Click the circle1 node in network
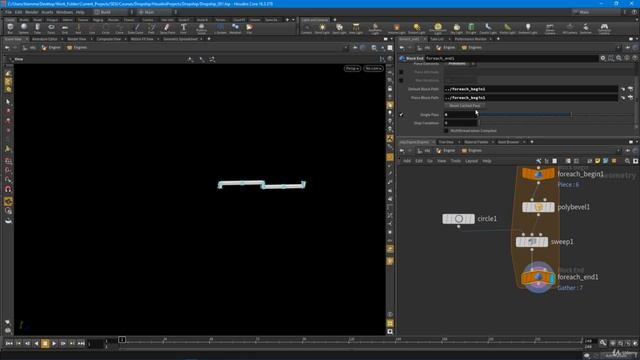Image resolution: width=640 pixels, height=360 pixels. (x=458, y=219)
